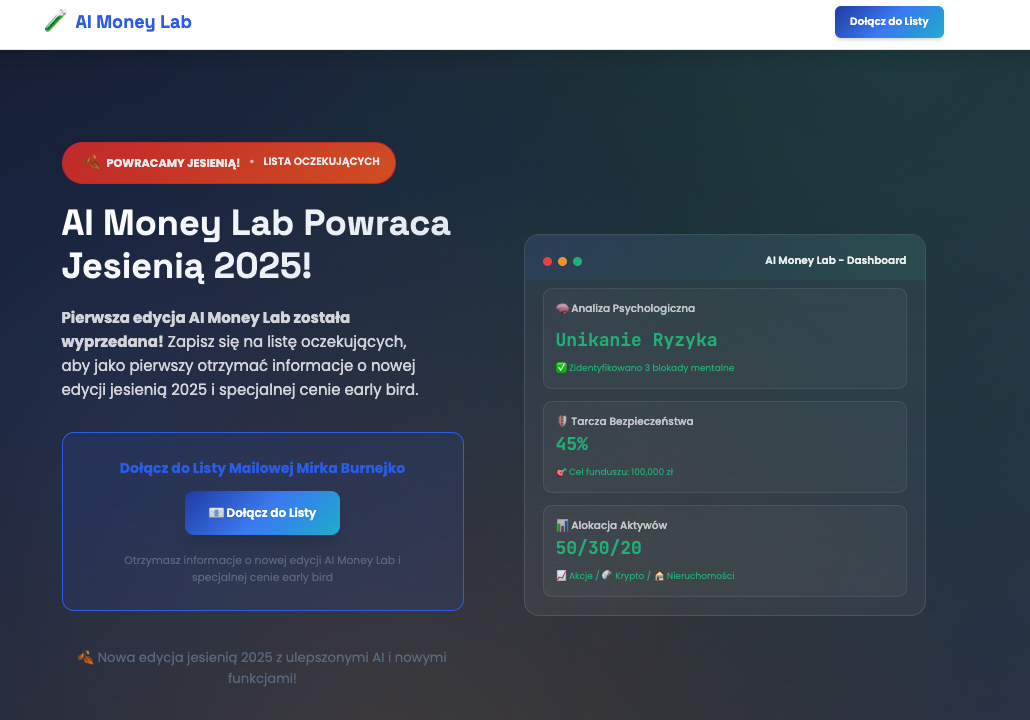The height and width of the screenshot is (720, 1030).
Task: Expand the Alokacja Aktywów card
Action: 724,550
